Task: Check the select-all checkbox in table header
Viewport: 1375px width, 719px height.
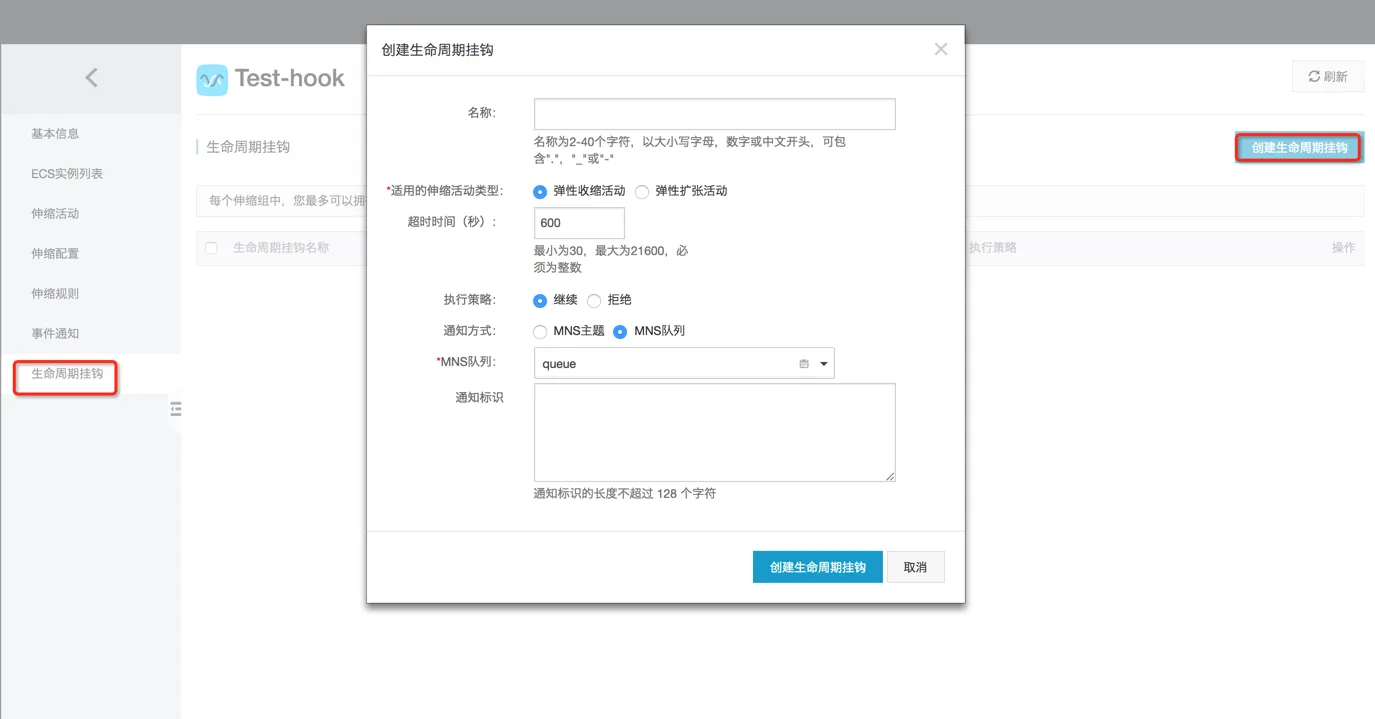Action: tap(210, 247)
